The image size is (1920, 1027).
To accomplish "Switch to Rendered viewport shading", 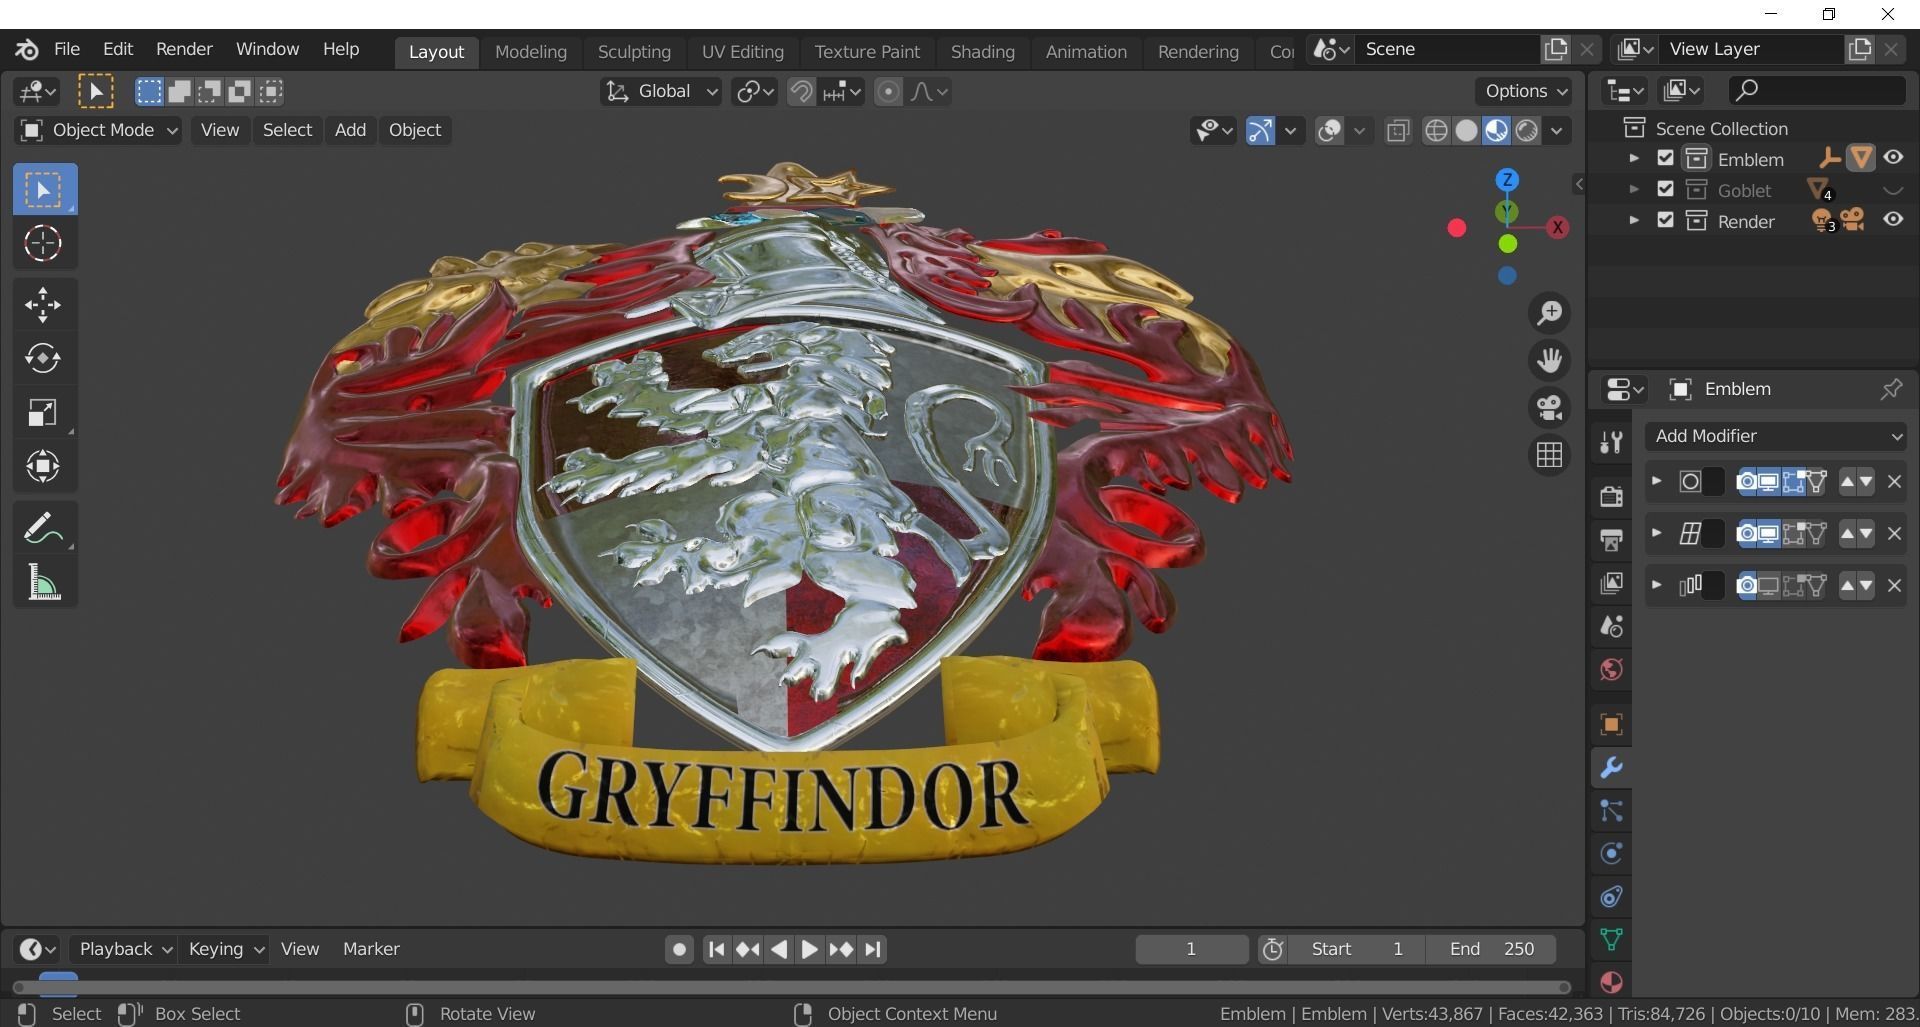I will click(1526, 131).
